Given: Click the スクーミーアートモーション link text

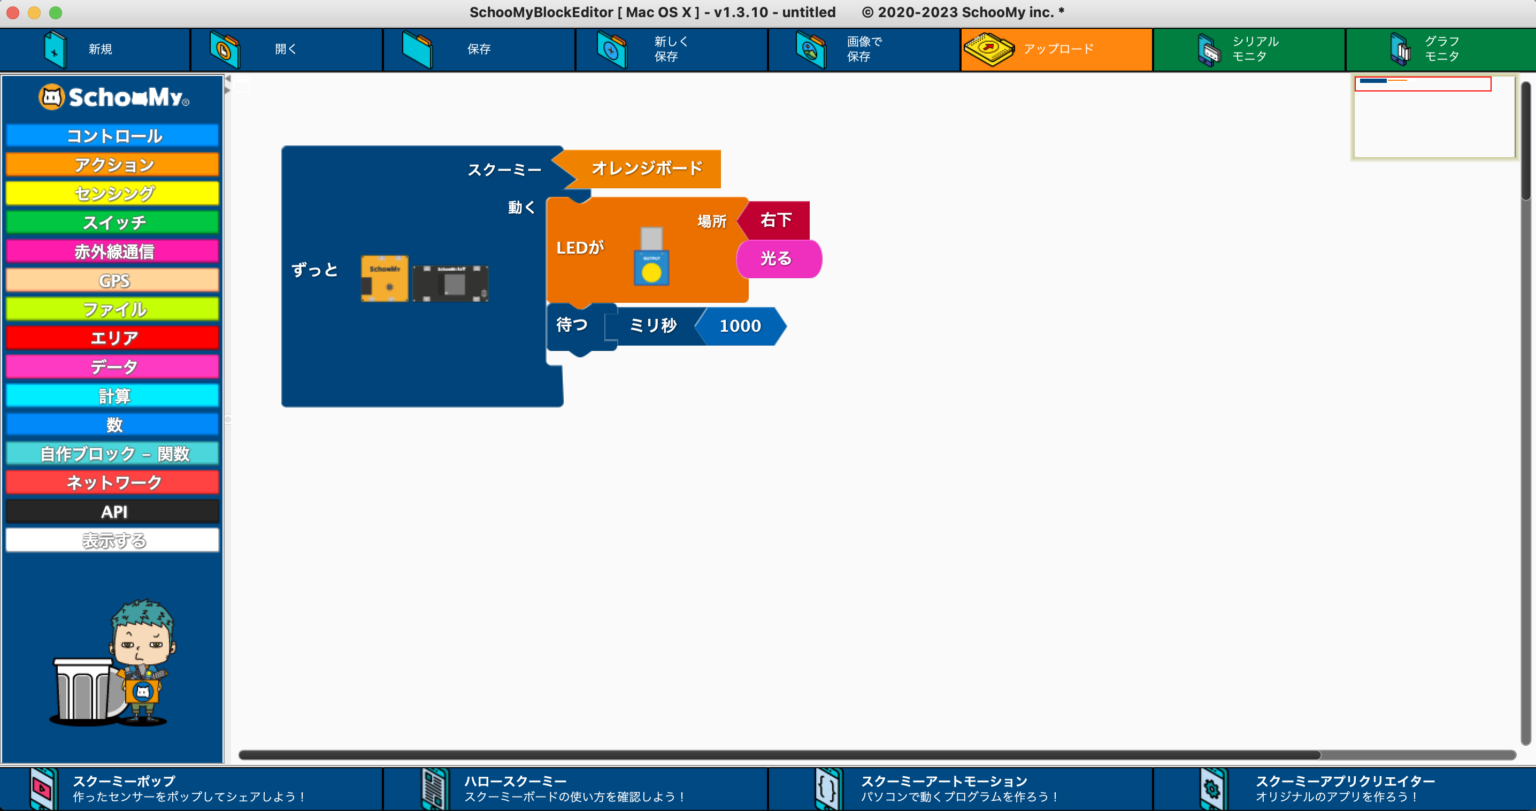Looking at the screenshot, I should point(944,781).
